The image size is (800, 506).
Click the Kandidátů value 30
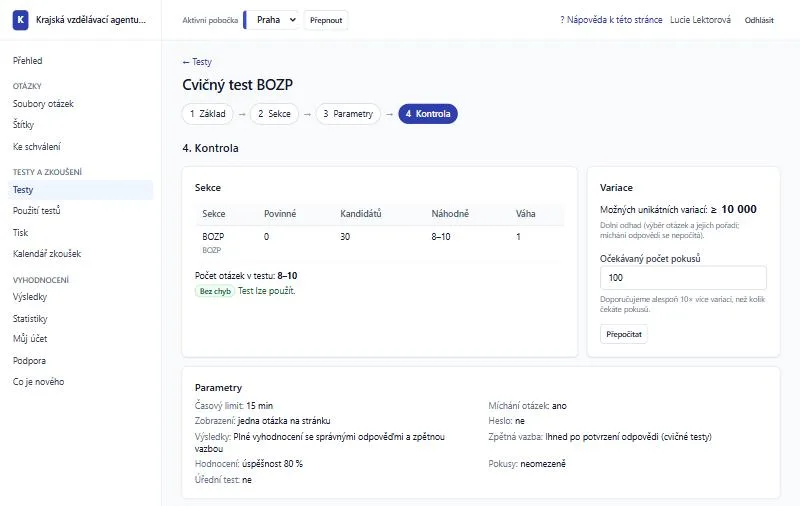coord(345,237)
